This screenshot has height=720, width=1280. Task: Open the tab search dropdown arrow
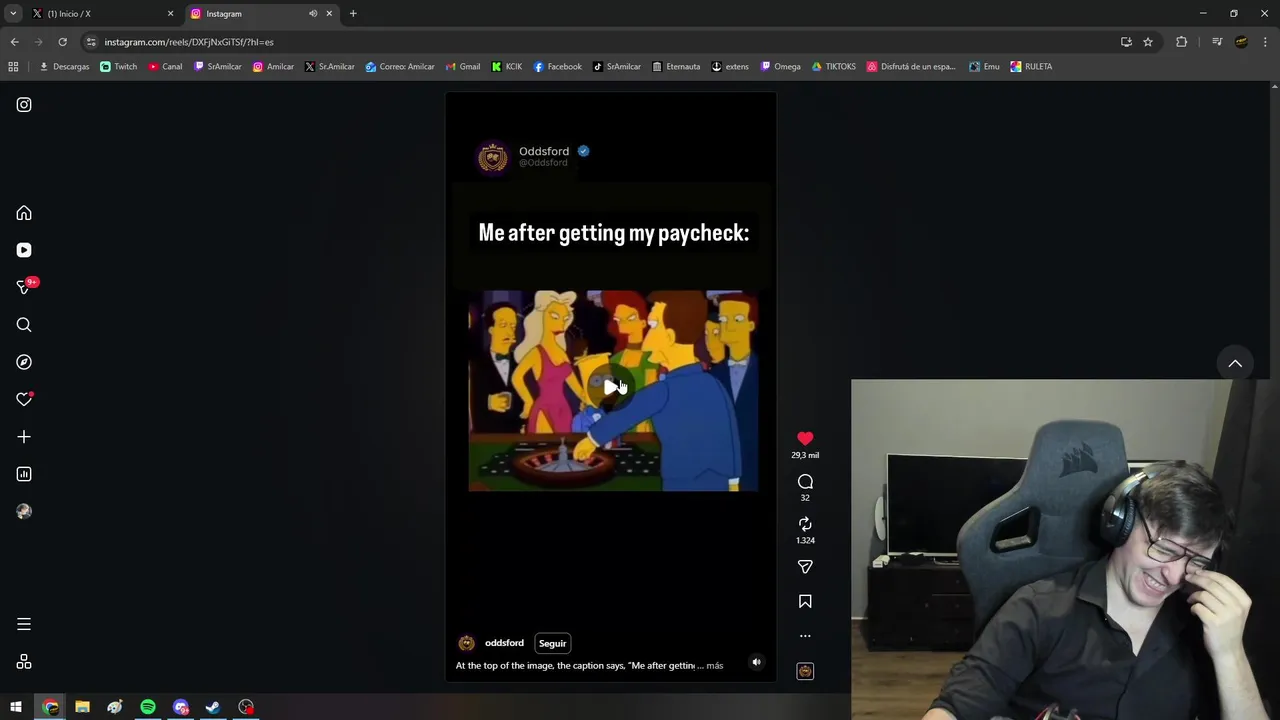tap(13, 14)
